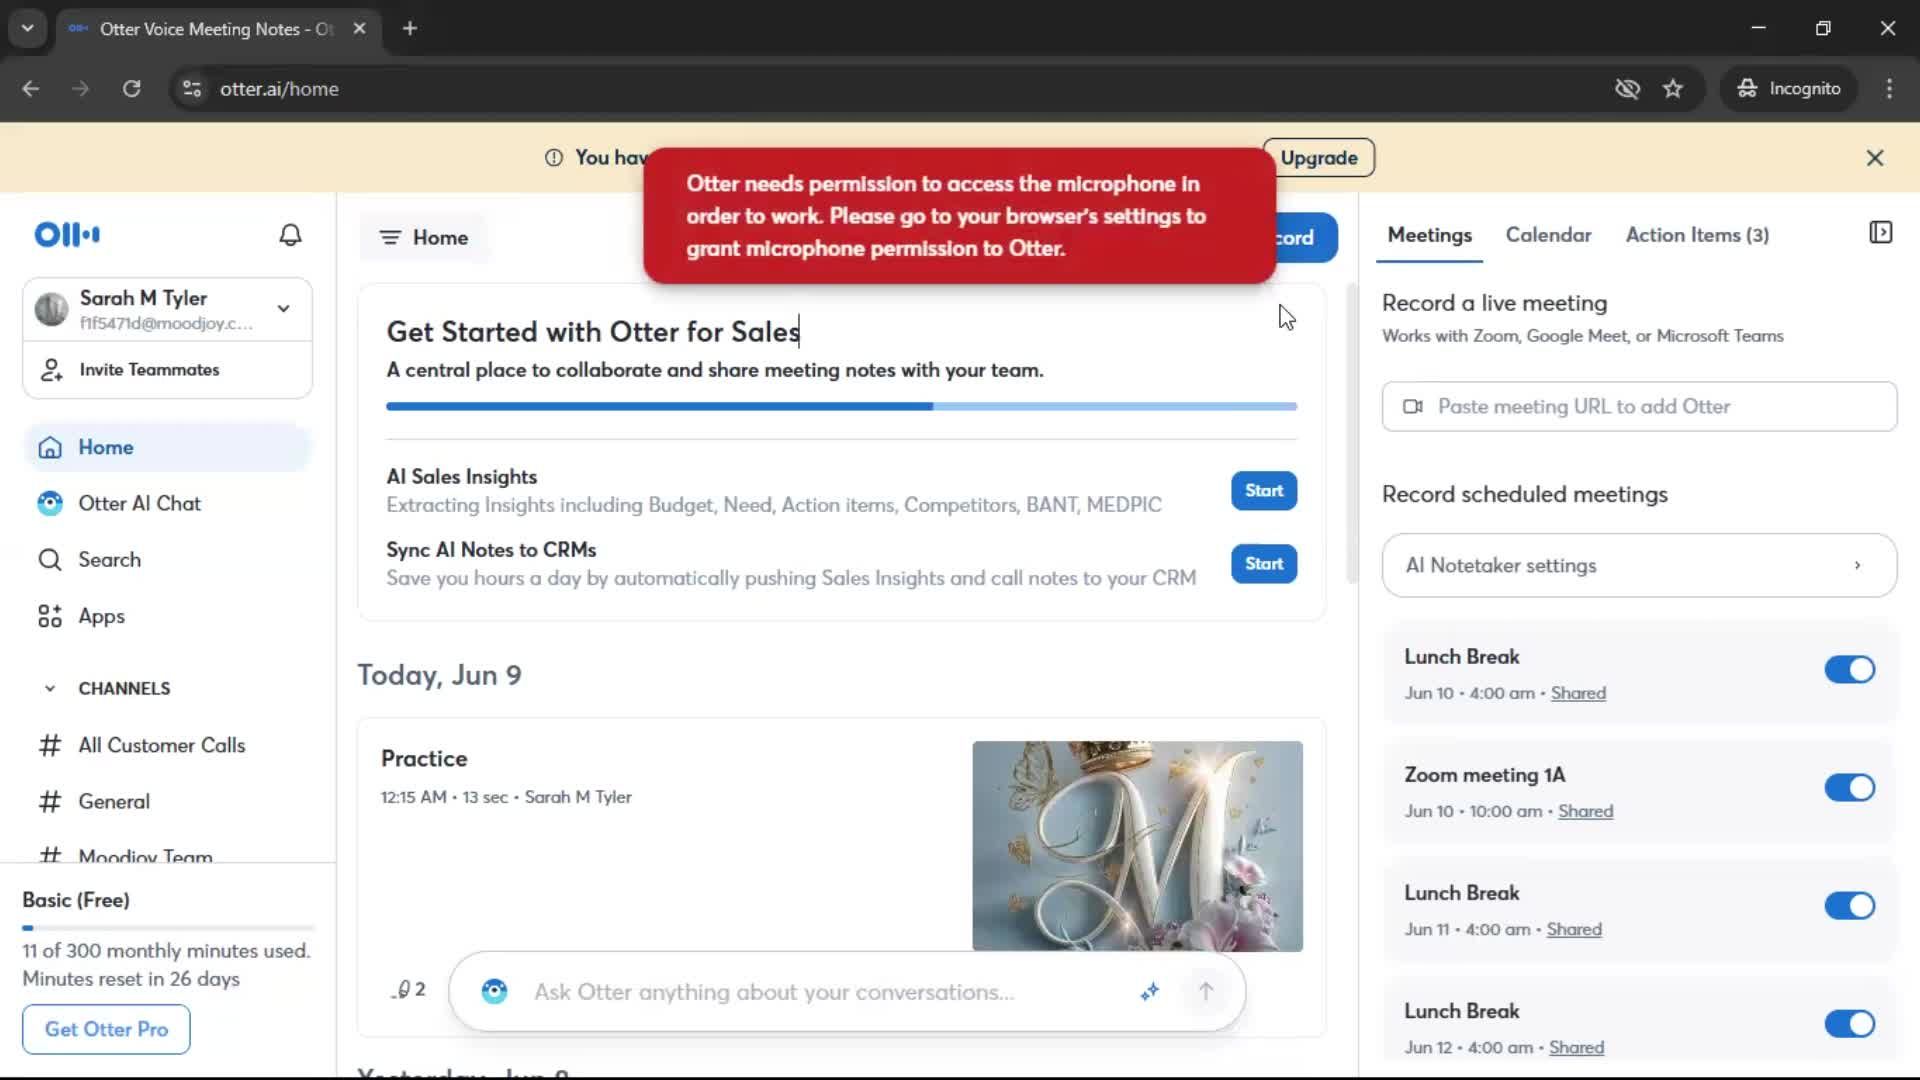
Task: Click the partially hidden Record button
Action: 1306,238
